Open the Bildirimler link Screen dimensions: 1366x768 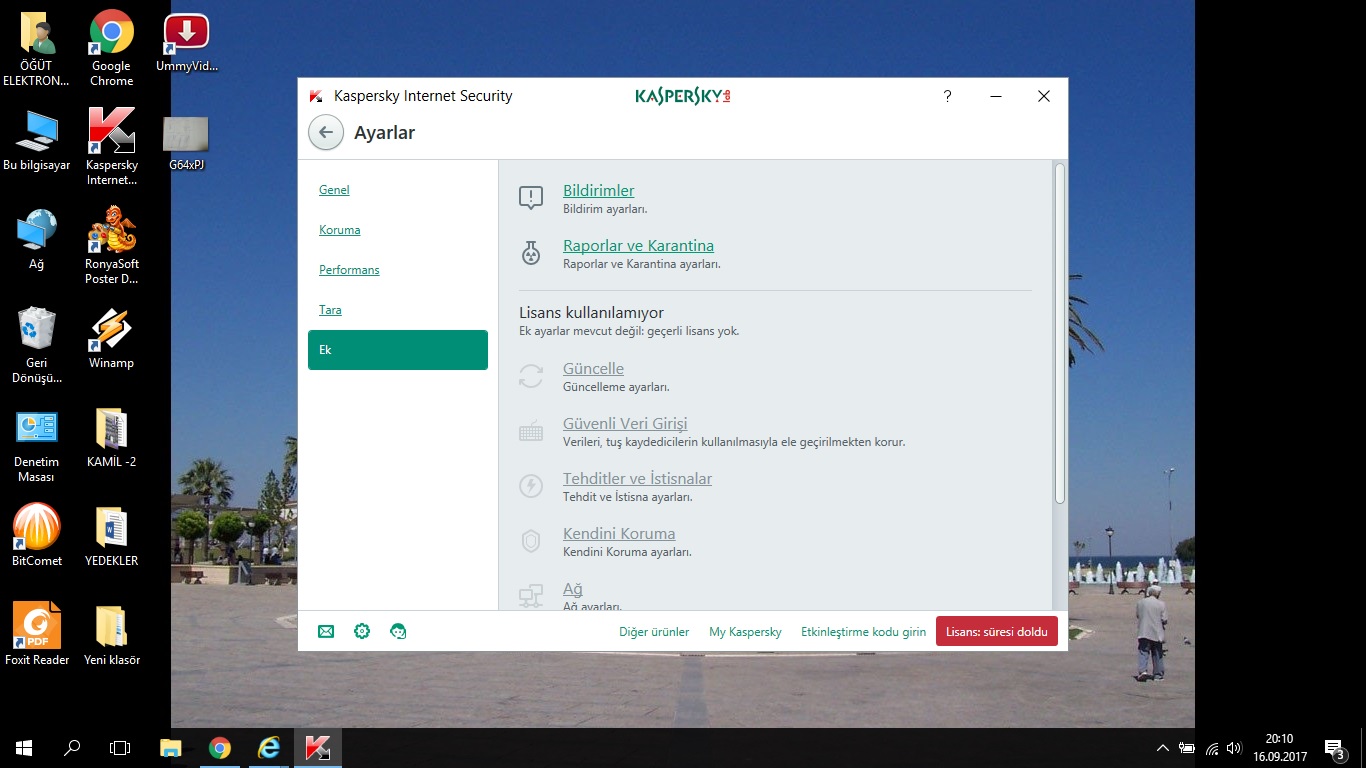598,191
